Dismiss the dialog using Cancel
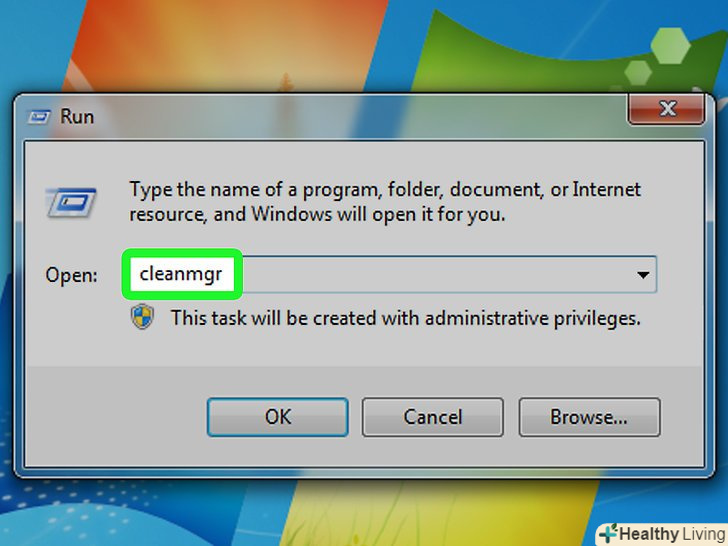The height and width of the screenshot is (546, 728). (x=433, y=417)
